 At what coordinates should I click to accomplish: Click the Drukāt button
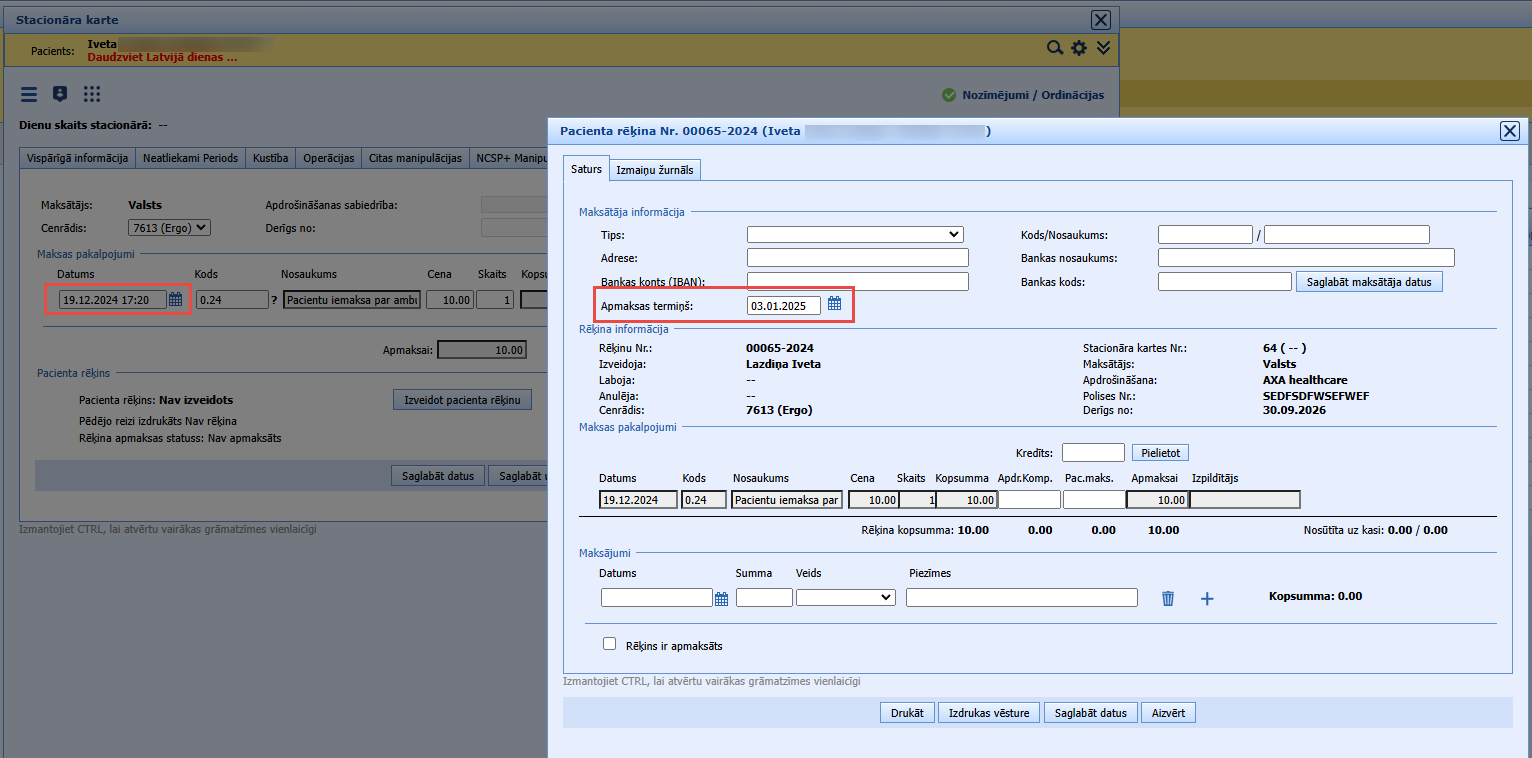point(908,713)
